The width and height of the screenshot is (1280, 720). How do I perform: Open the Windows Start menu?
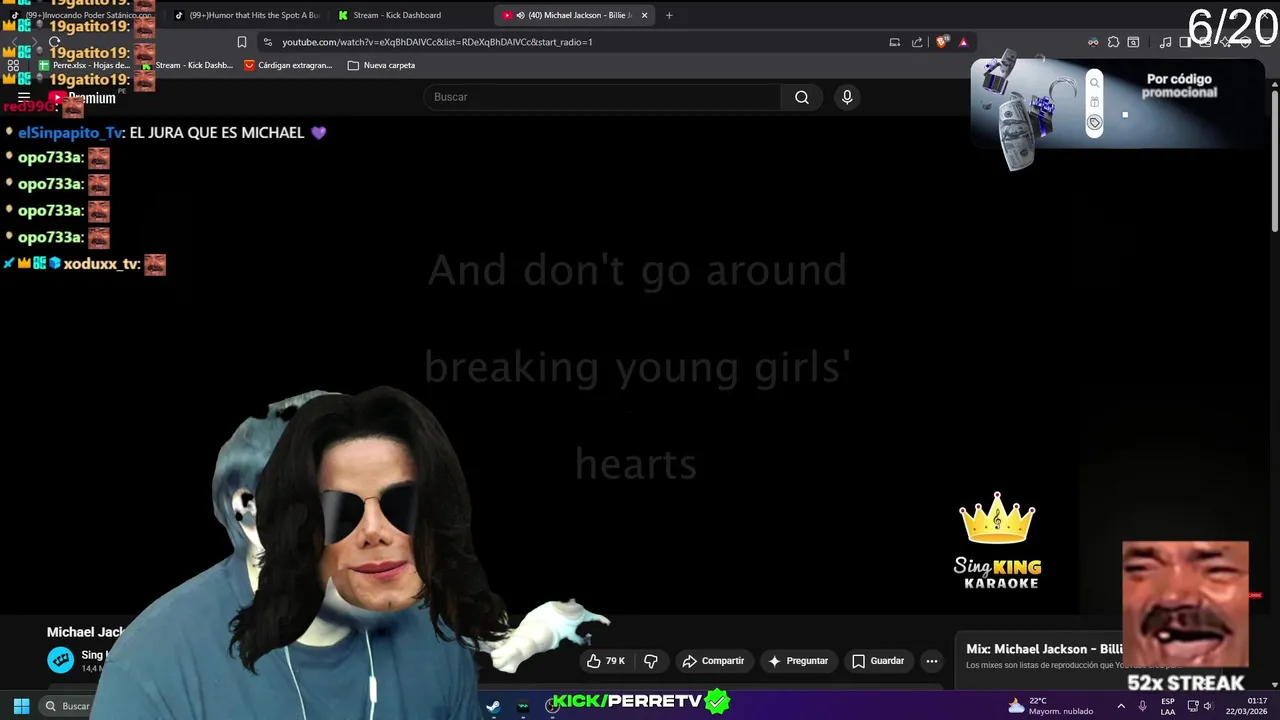point(21,706)
